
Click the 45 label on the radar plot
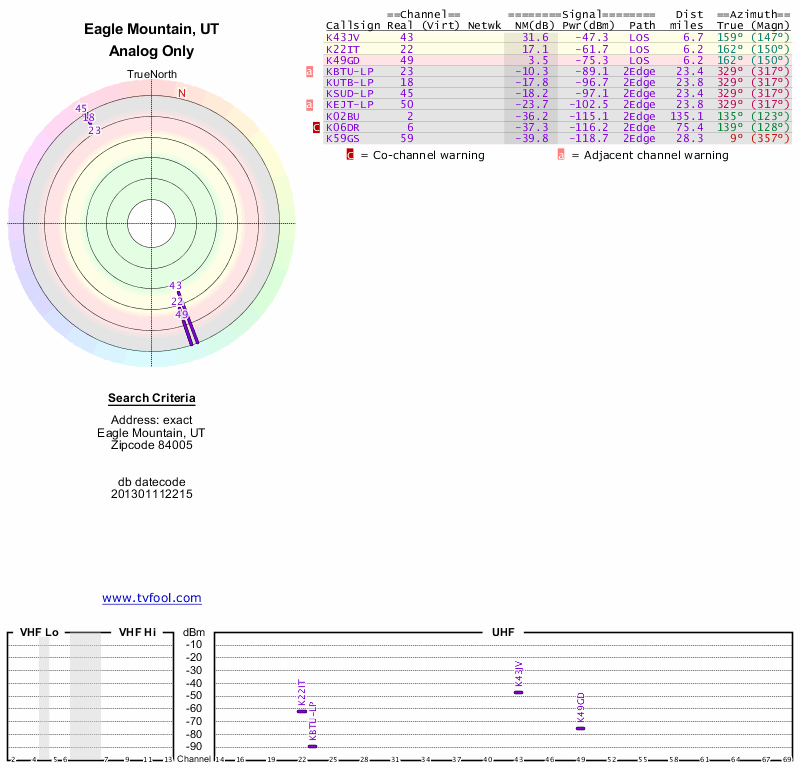(x=81, y=108)
